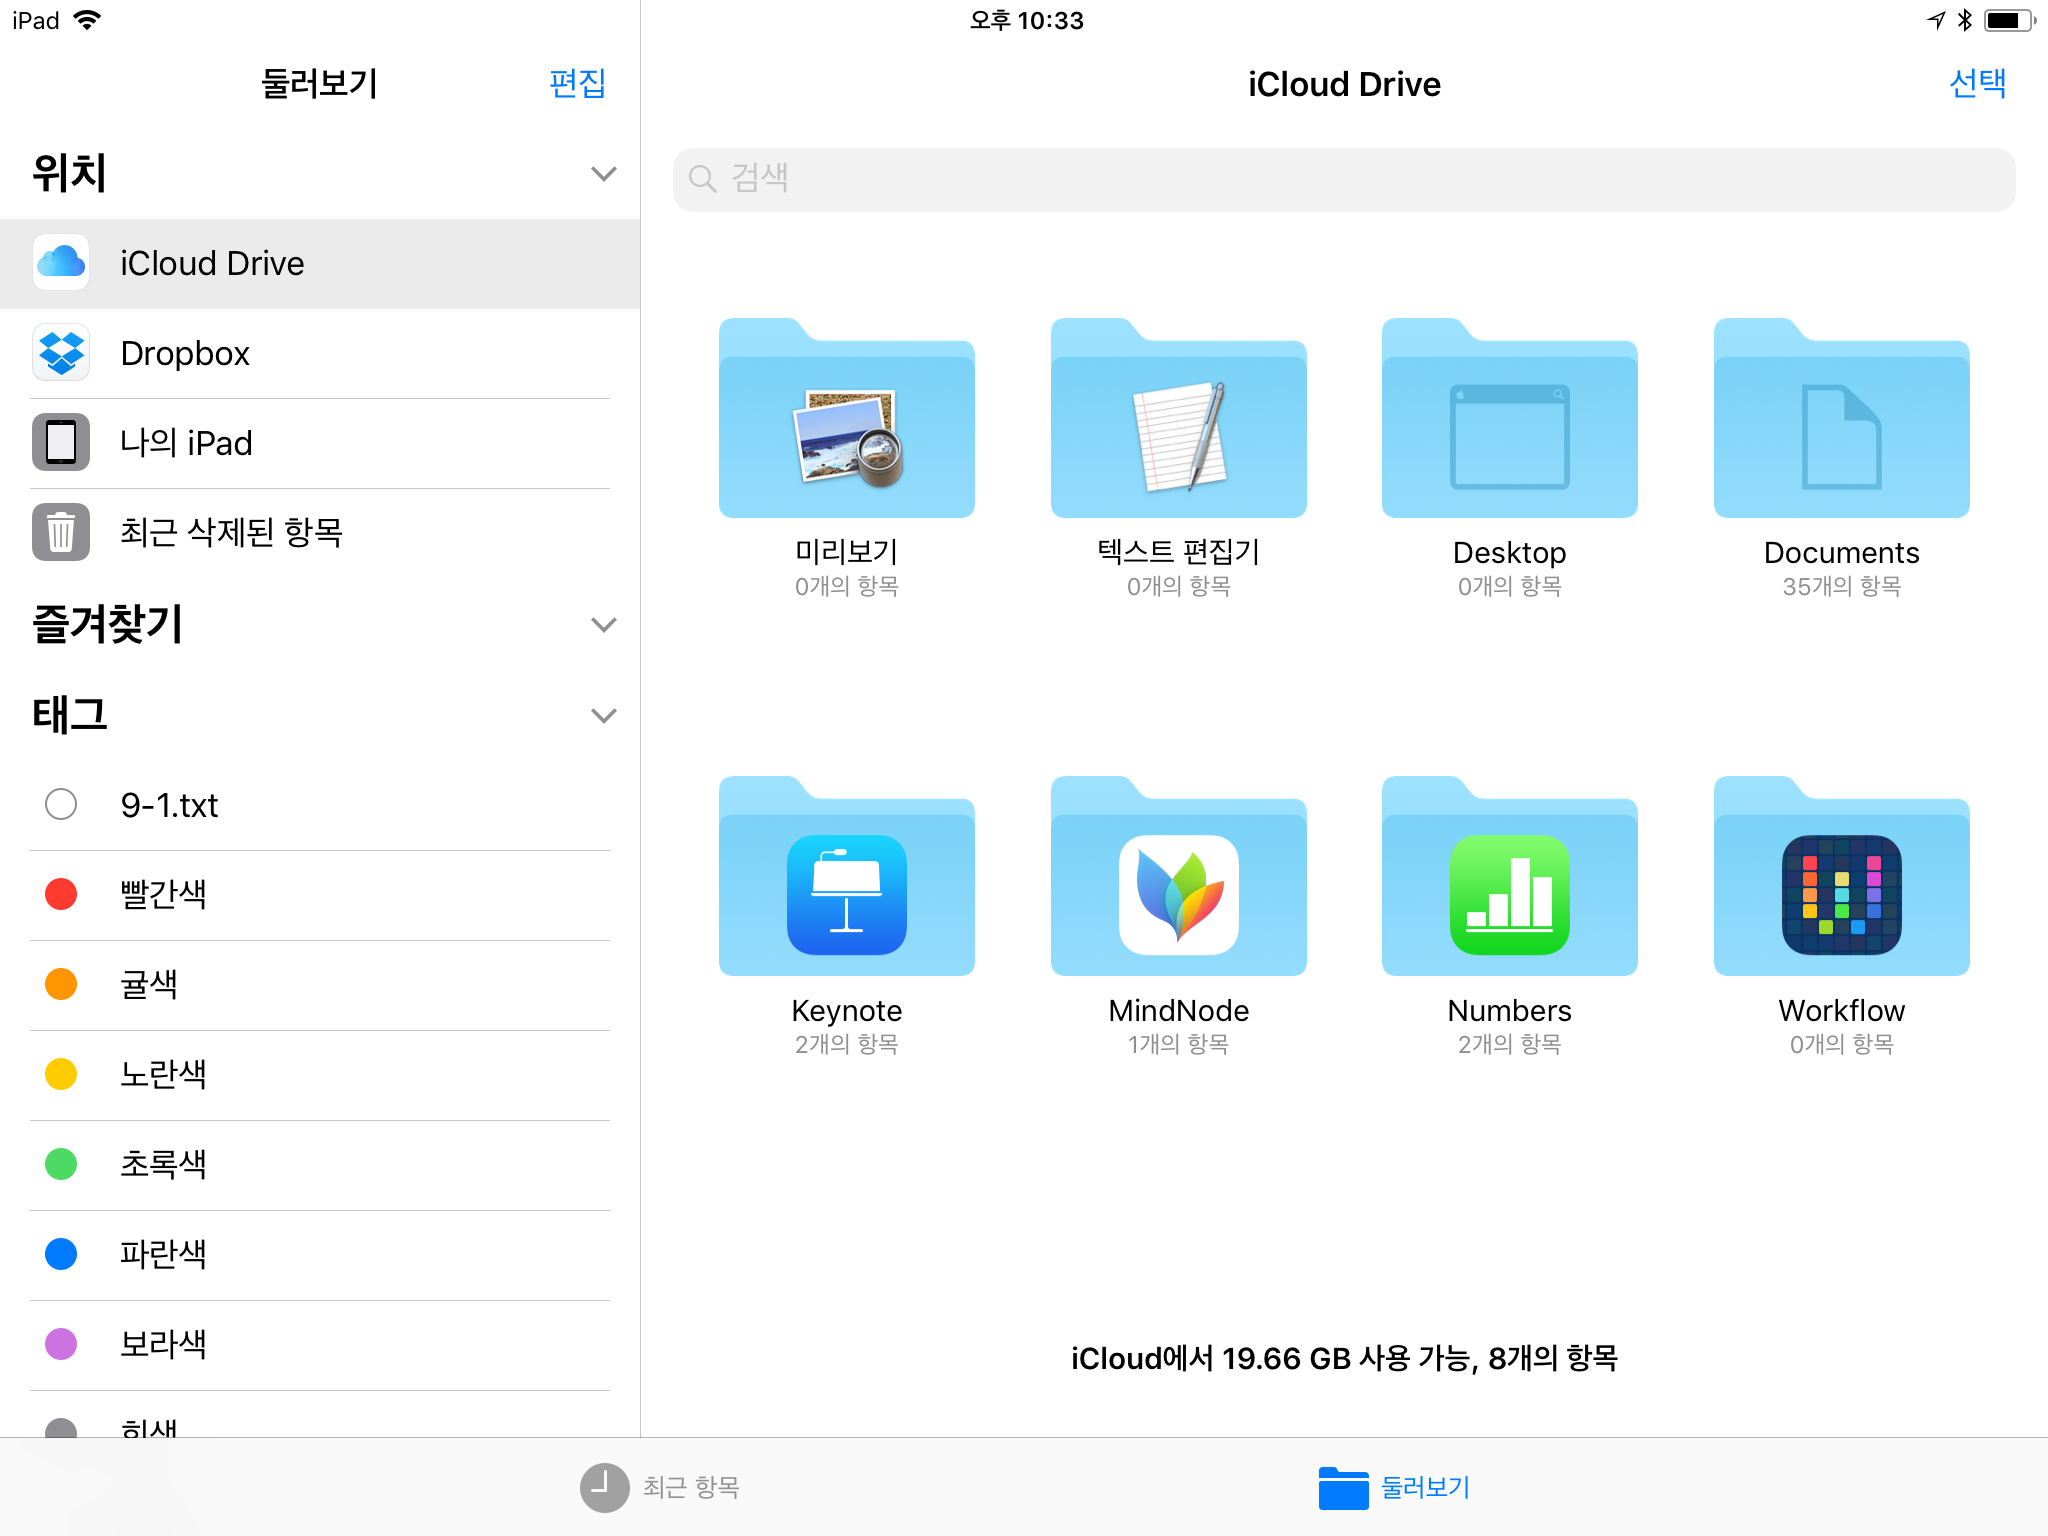Tap the location services arrow icon

point(1936,20)
